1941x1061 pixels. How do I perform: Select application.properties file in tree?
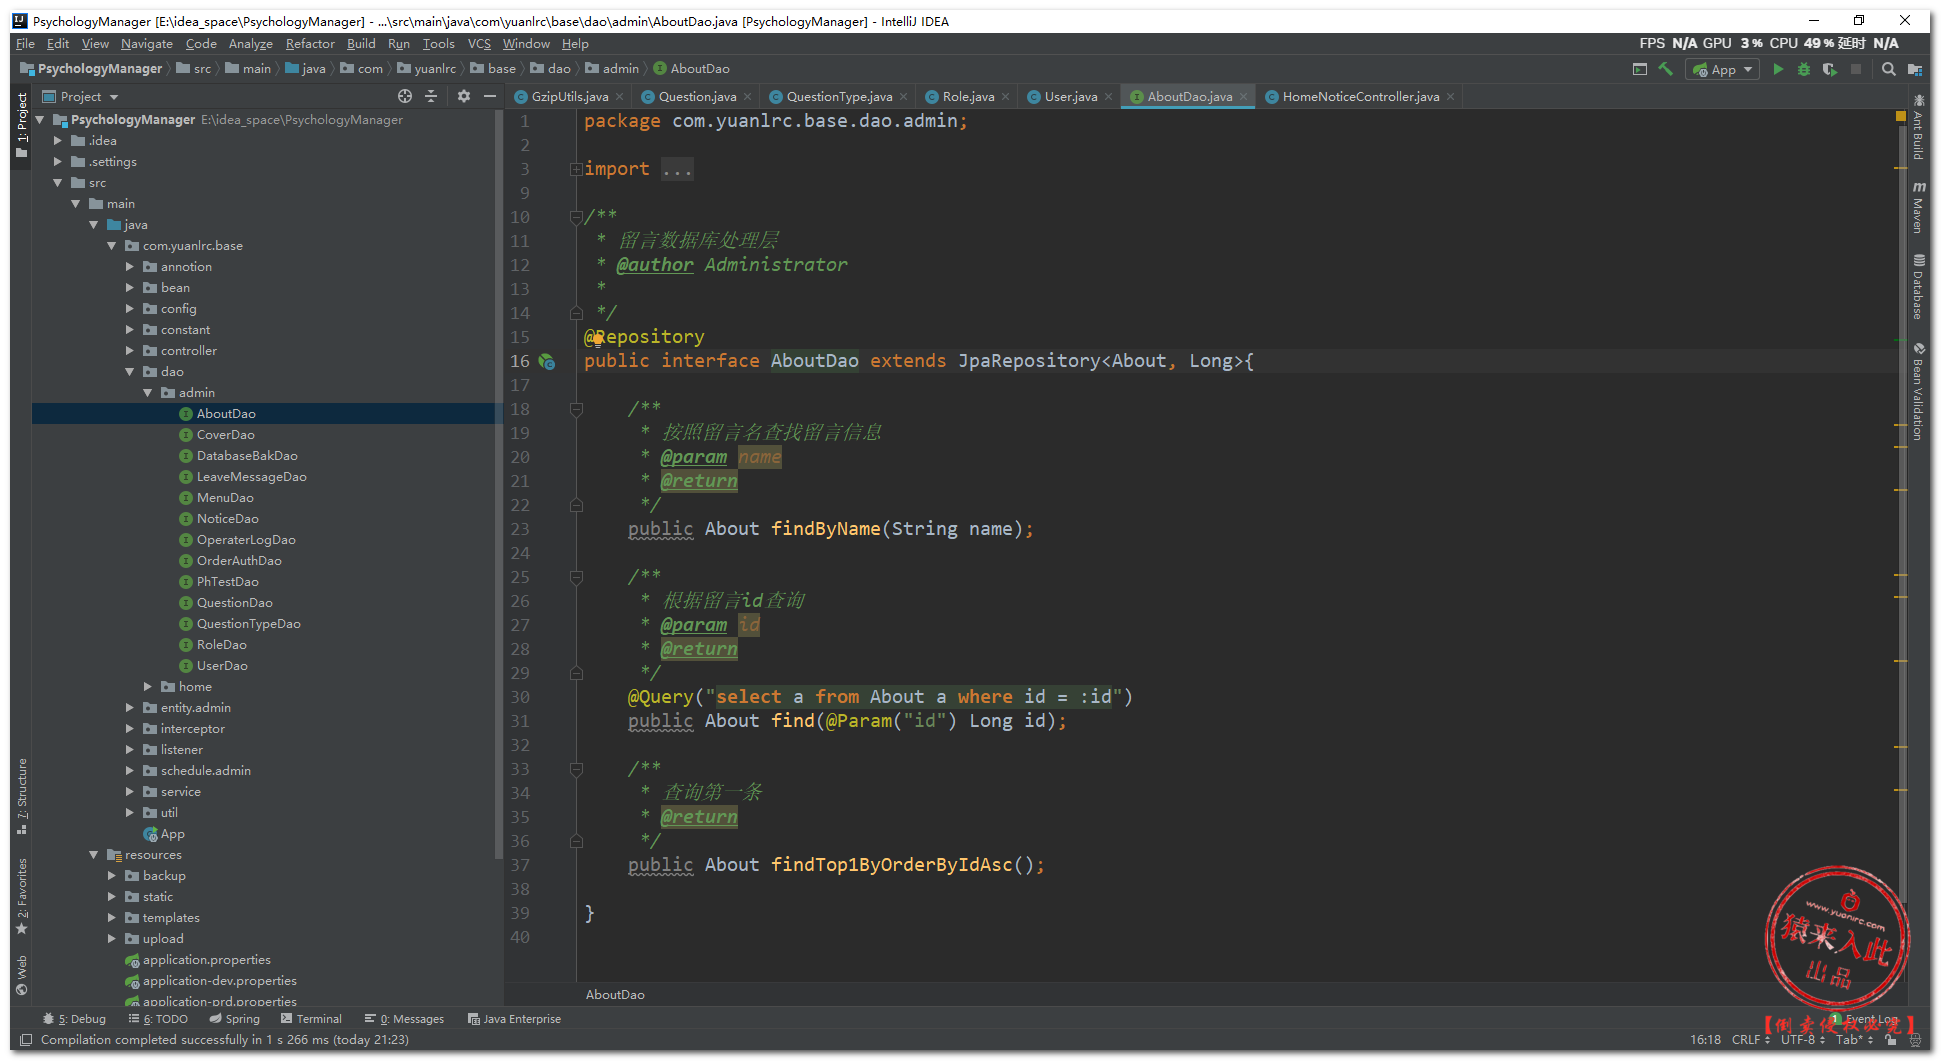(x=206, y=960)
